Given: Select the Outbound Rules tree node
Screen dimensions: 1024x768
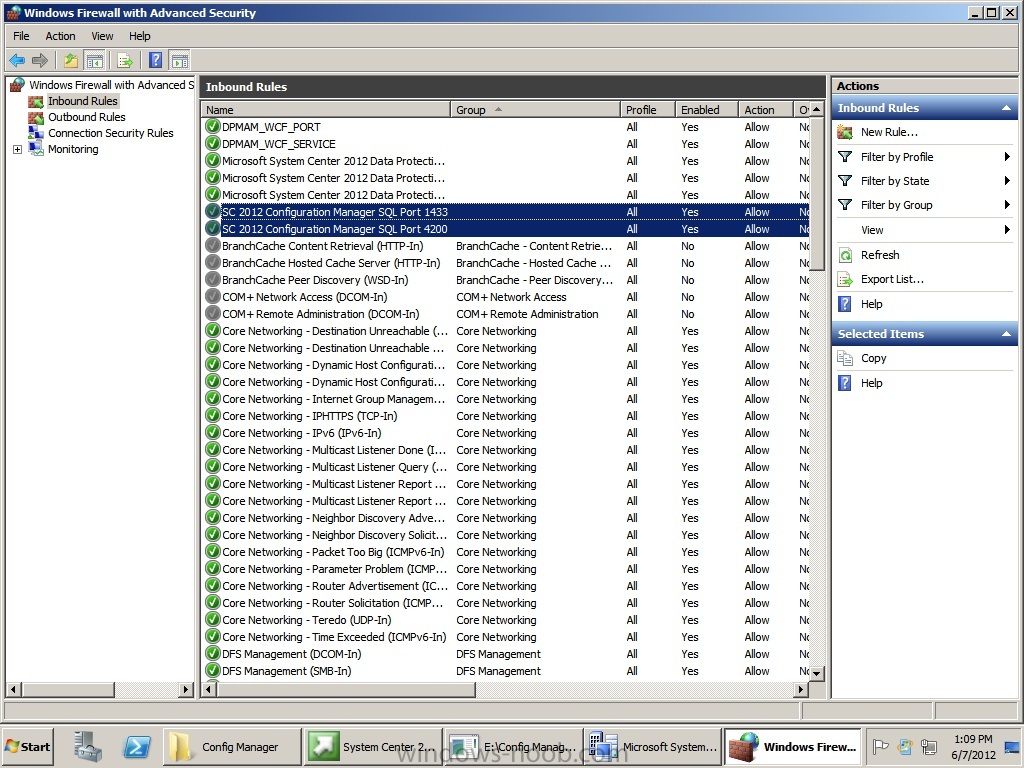Looking at the screenshot, I should [x=86, y=117].
